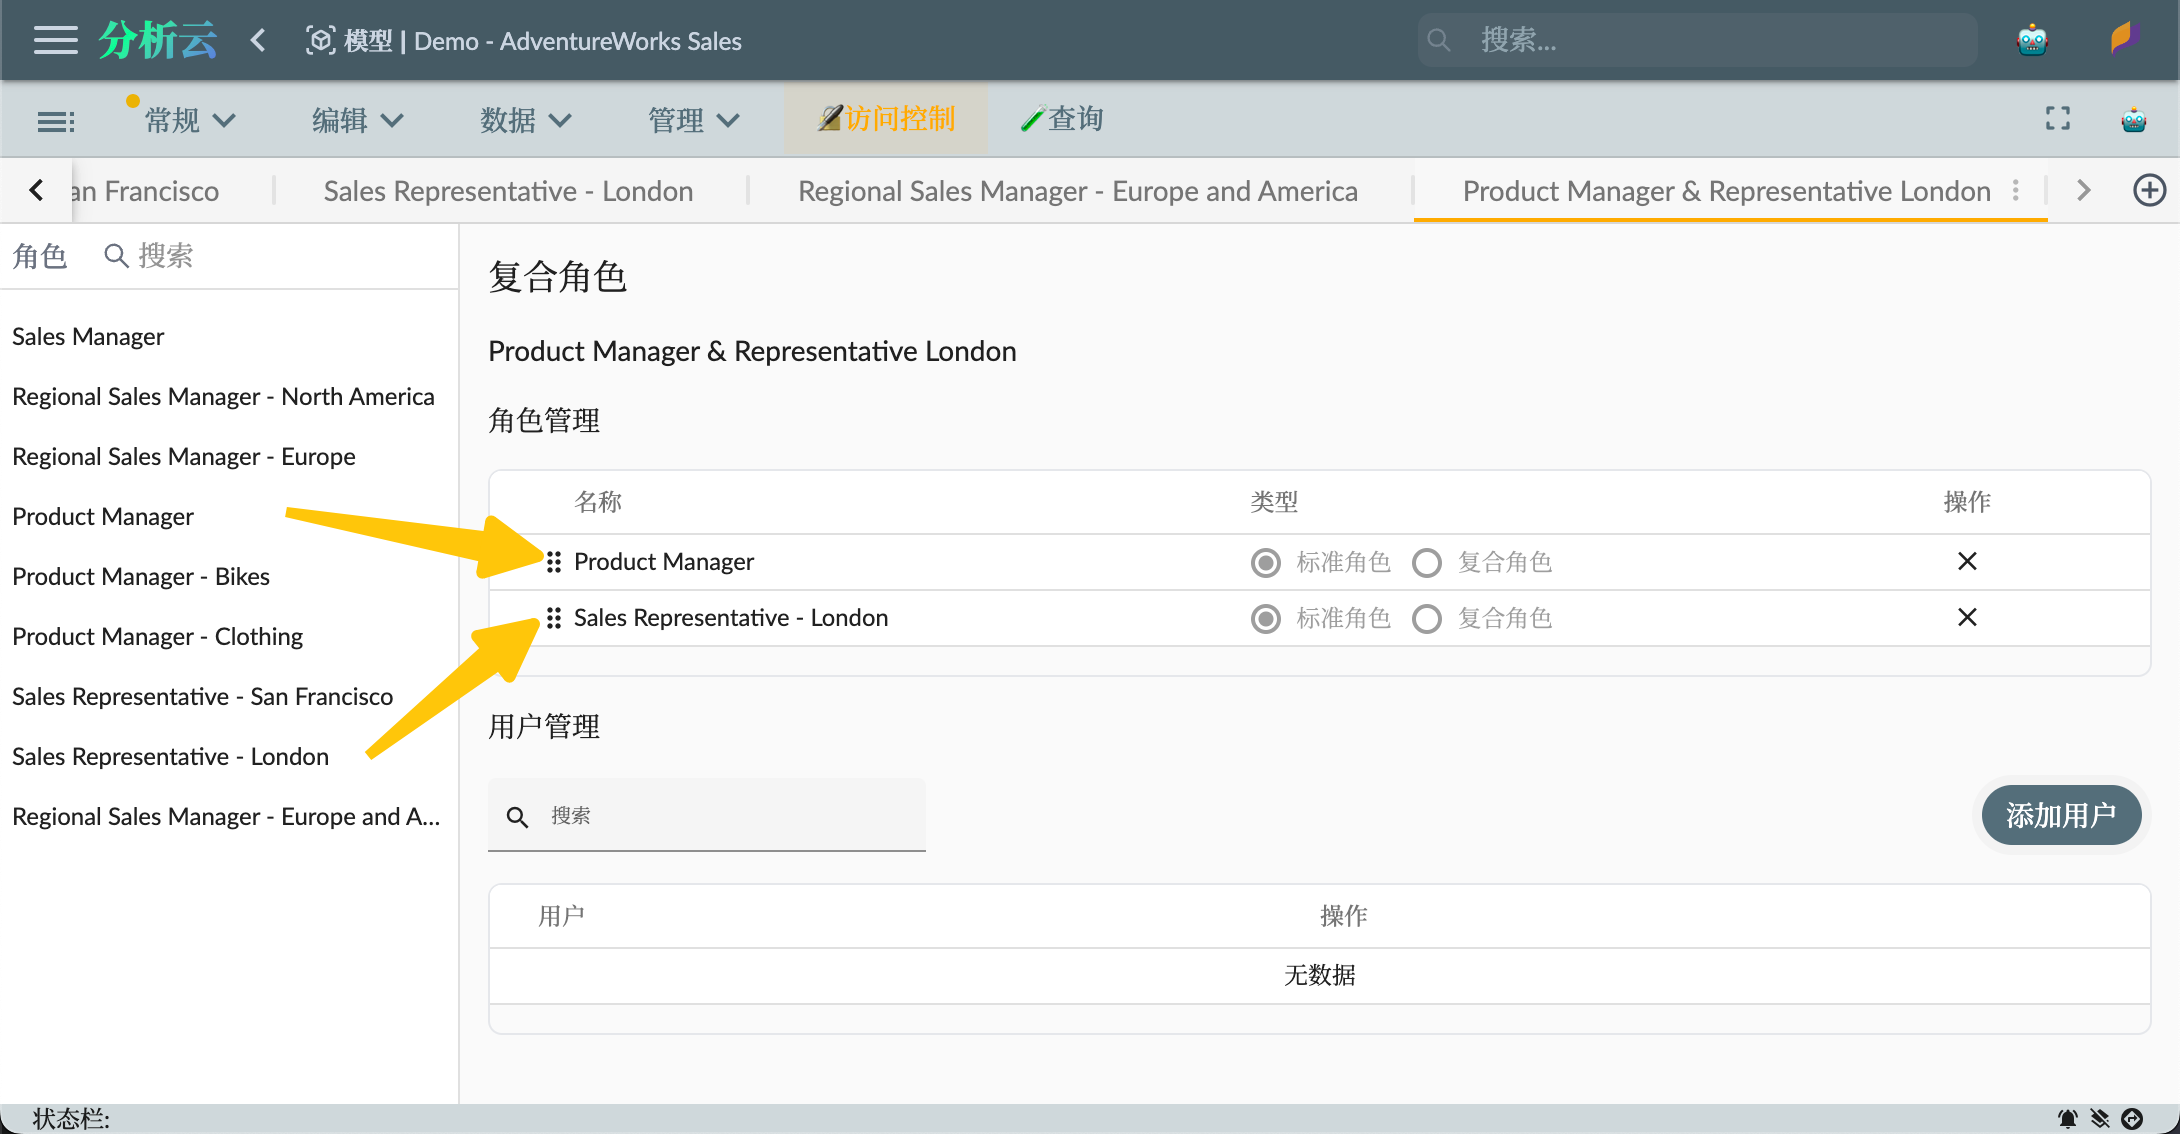Click the notification bell in status bar

click(x=2067, y=1118)
